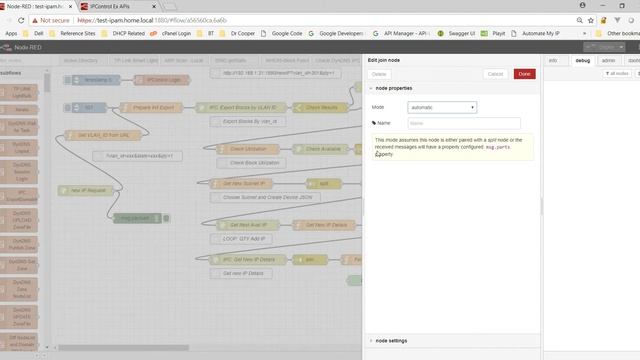Screen dimensions: 640x360
Task: Select the LOOP: QTY Add IP comment node
Action: click(x=241, y=239)
